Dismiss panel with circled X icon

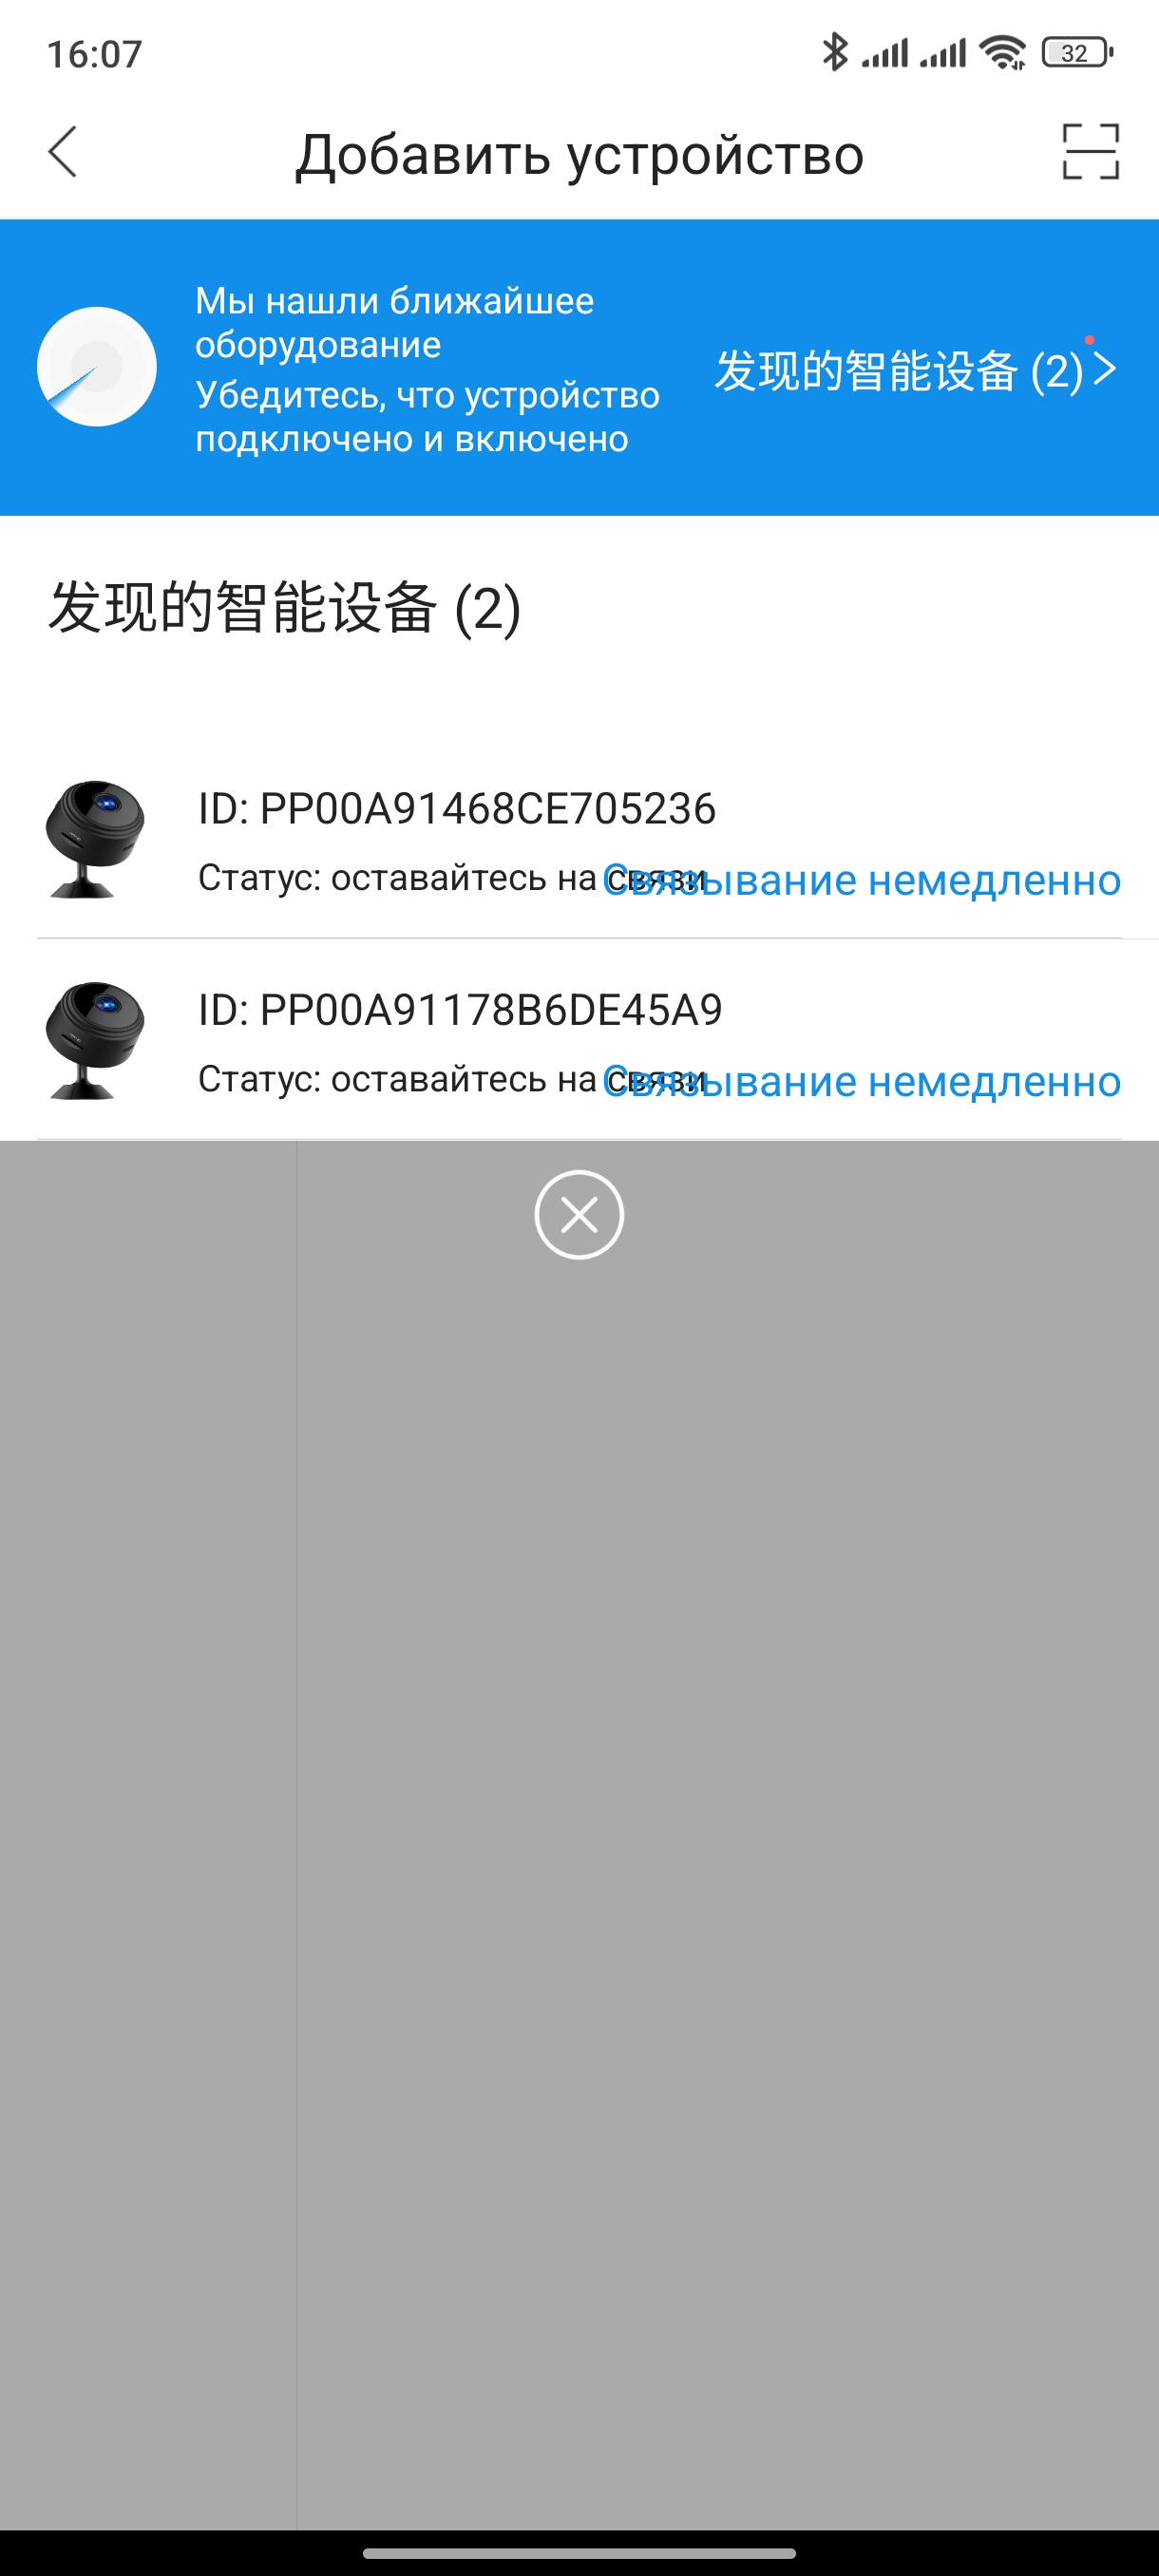point(579,1214)
